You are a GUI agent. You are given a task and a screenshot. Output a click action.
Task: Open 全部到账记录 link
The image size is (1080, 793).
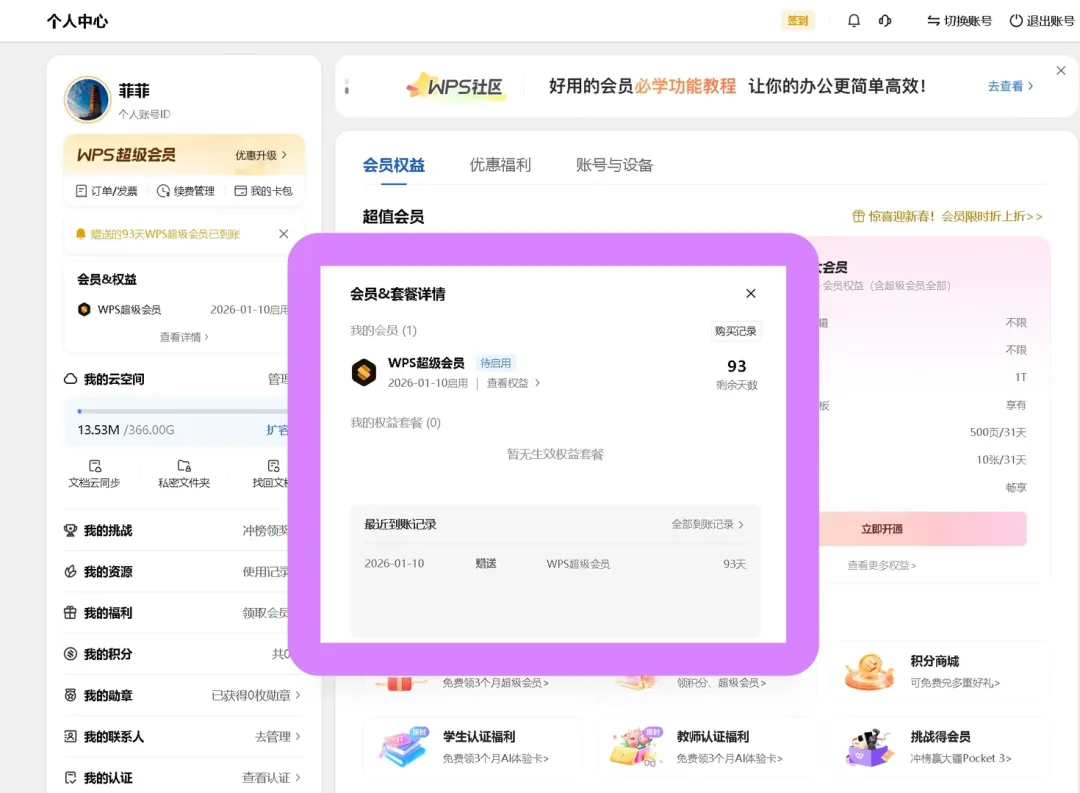click(707, 524)
